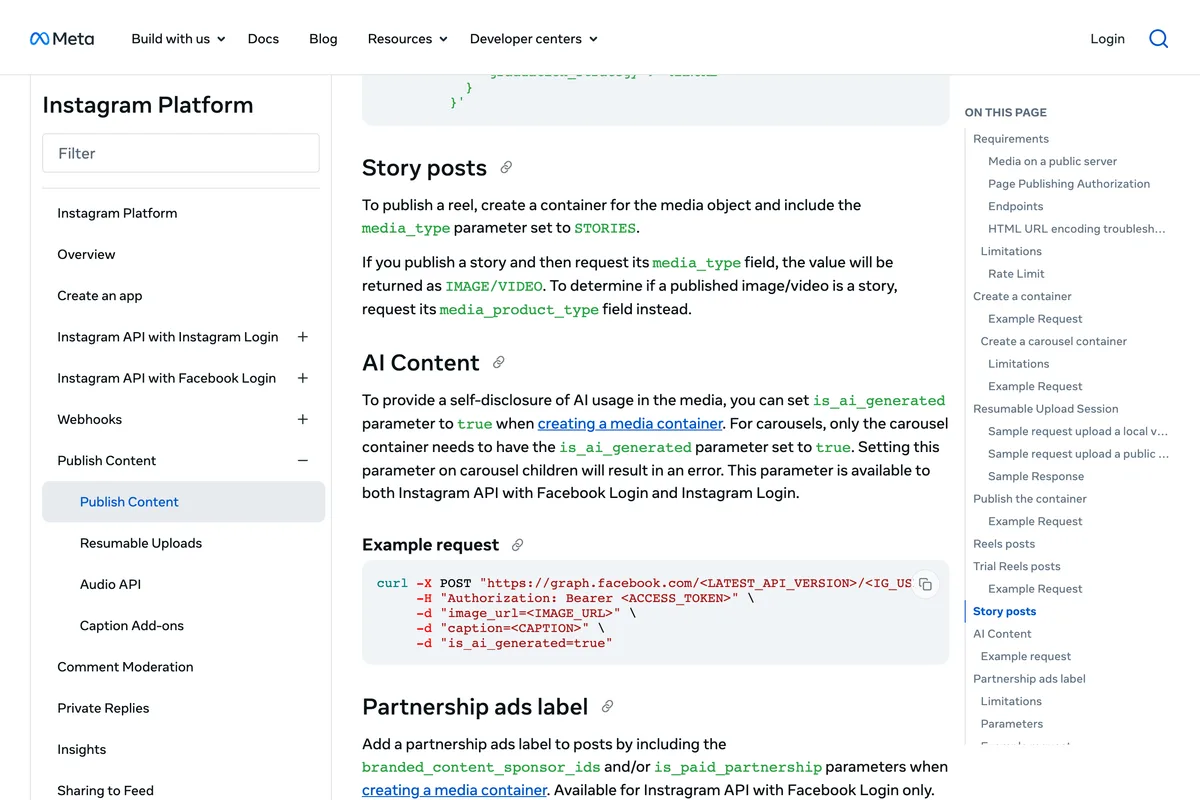This screenshot has height=800, width=1200.
Task: Open the Overview sidebar item
Action: point(86,254)
